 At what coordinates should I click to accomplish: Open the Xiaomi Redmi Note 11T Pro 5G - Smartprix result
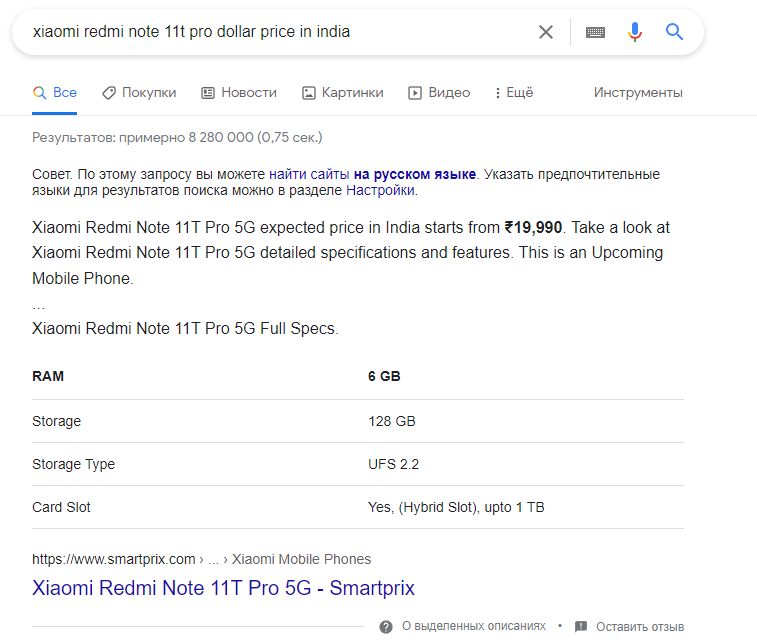(x=223, y=588)
